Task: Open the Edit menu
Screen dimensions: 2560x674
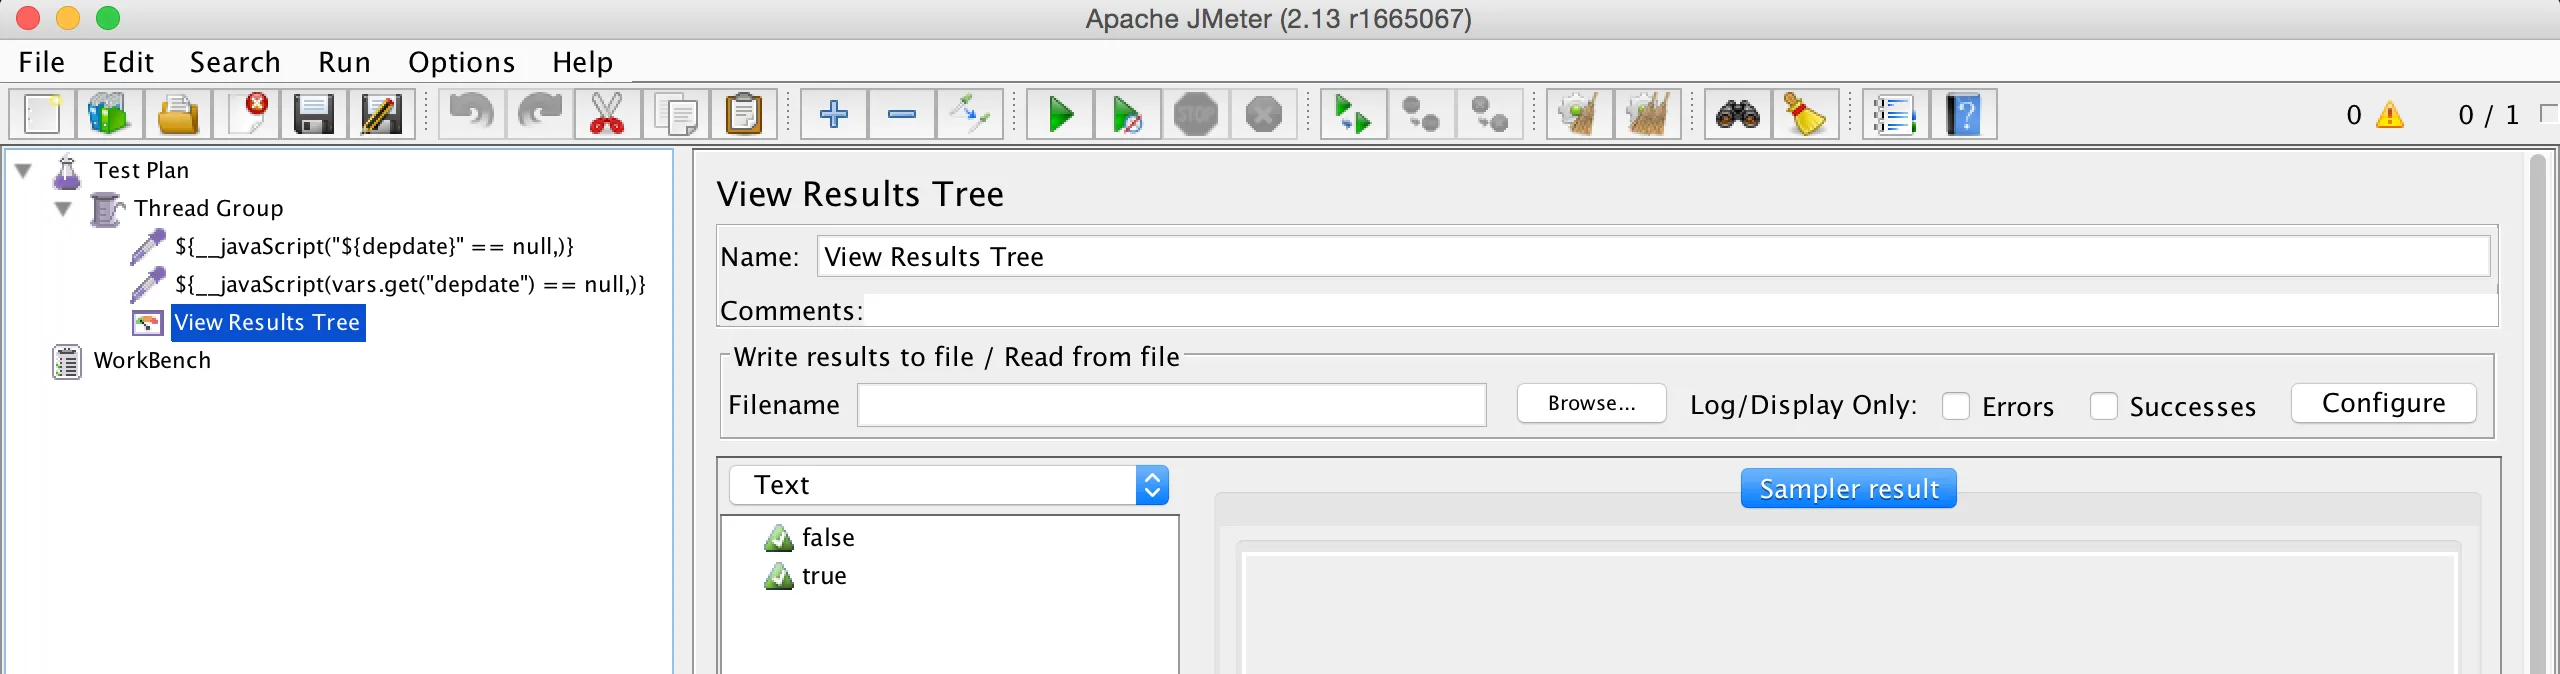Action: coord(128,62)
